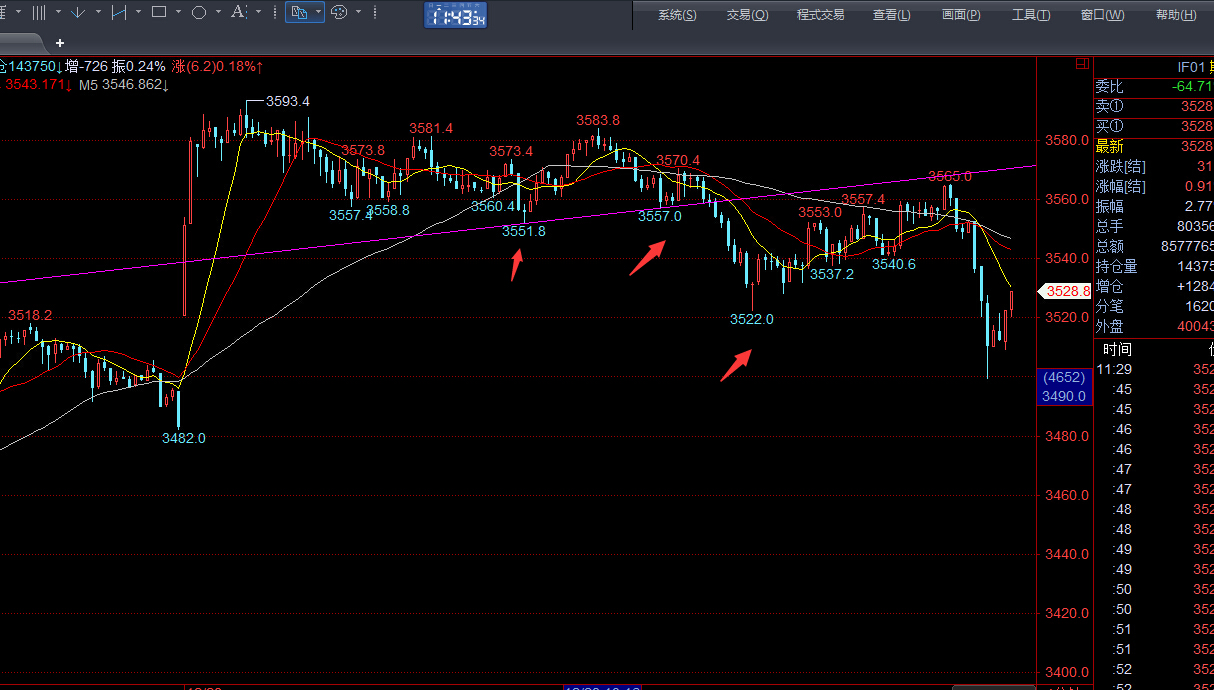Click the digital clock widget
Viewport: 1214px width, 690px height.
coord(455,15)
